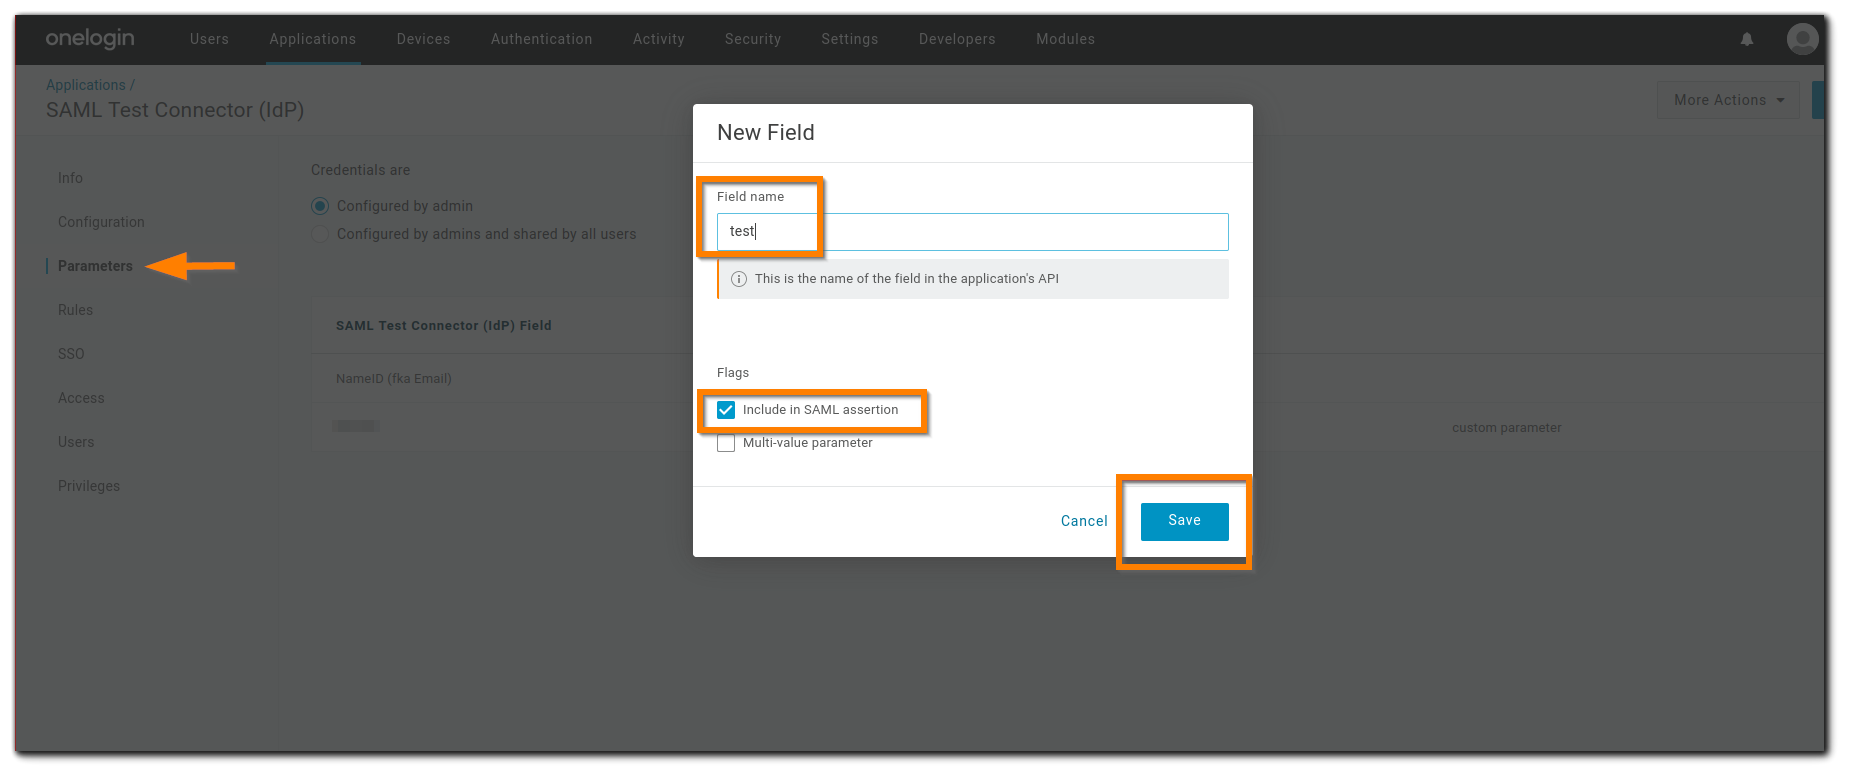The height and width of the screenshot is (778, 1851).
Task: Expand the More Actions dropdown
Action: (x=1728, y=100)
